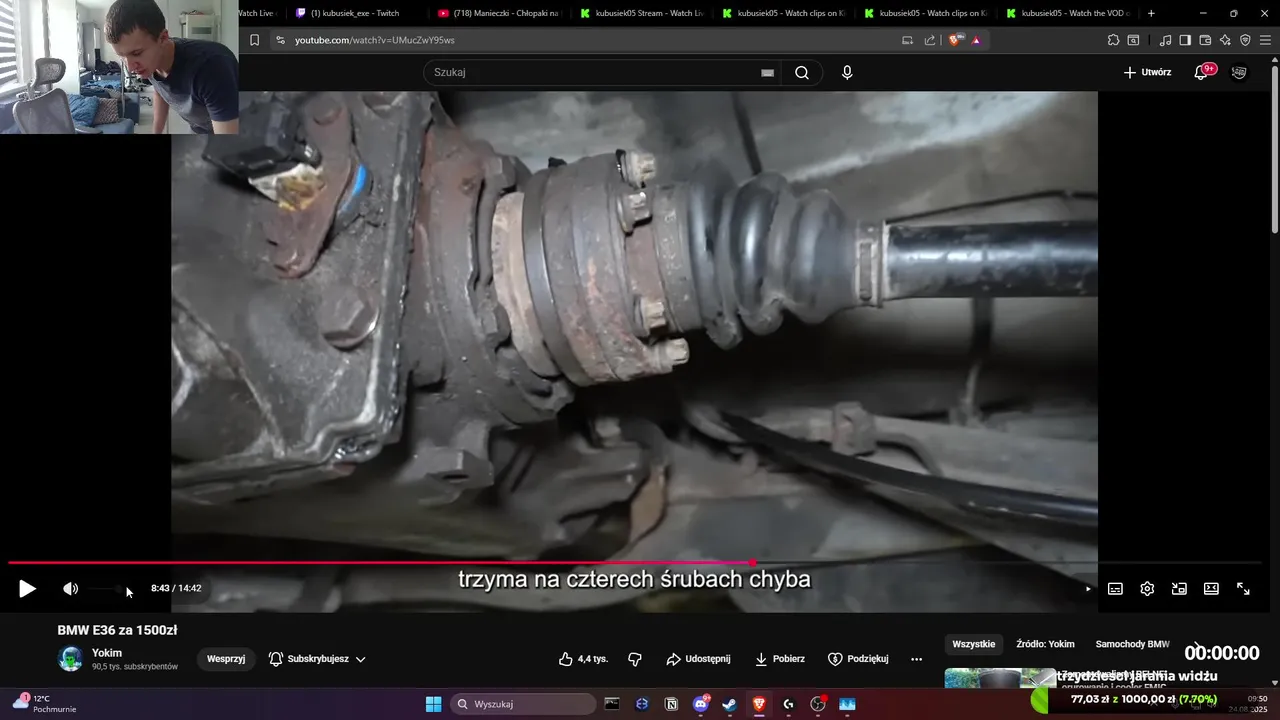Open the recommended video thumbnail below the filter chips
Image resolution: width=1280 pixels, height=720 pixels.
[x=1000, y=678]
